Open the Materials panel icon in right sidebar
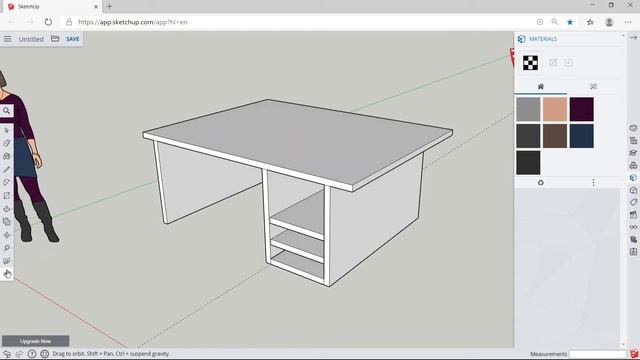The image size is (640, 360). coord(633,178)
